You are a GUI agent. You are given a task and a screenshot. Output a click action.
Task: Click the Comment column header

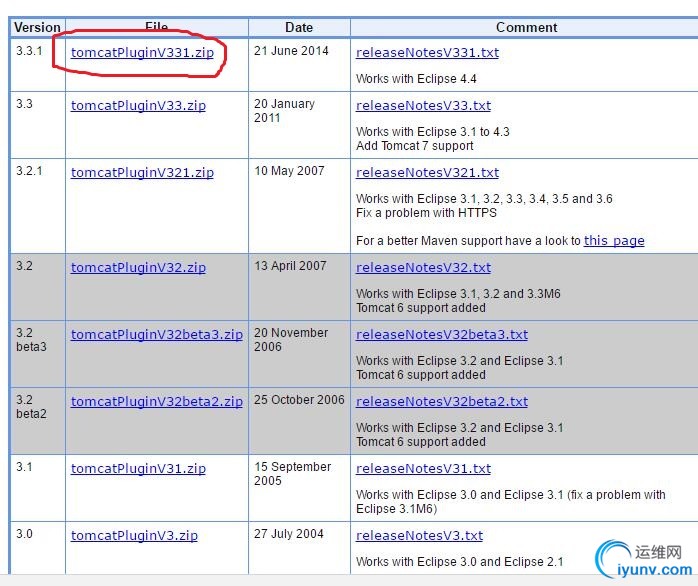pyautogui.click(x=527, y=28)
